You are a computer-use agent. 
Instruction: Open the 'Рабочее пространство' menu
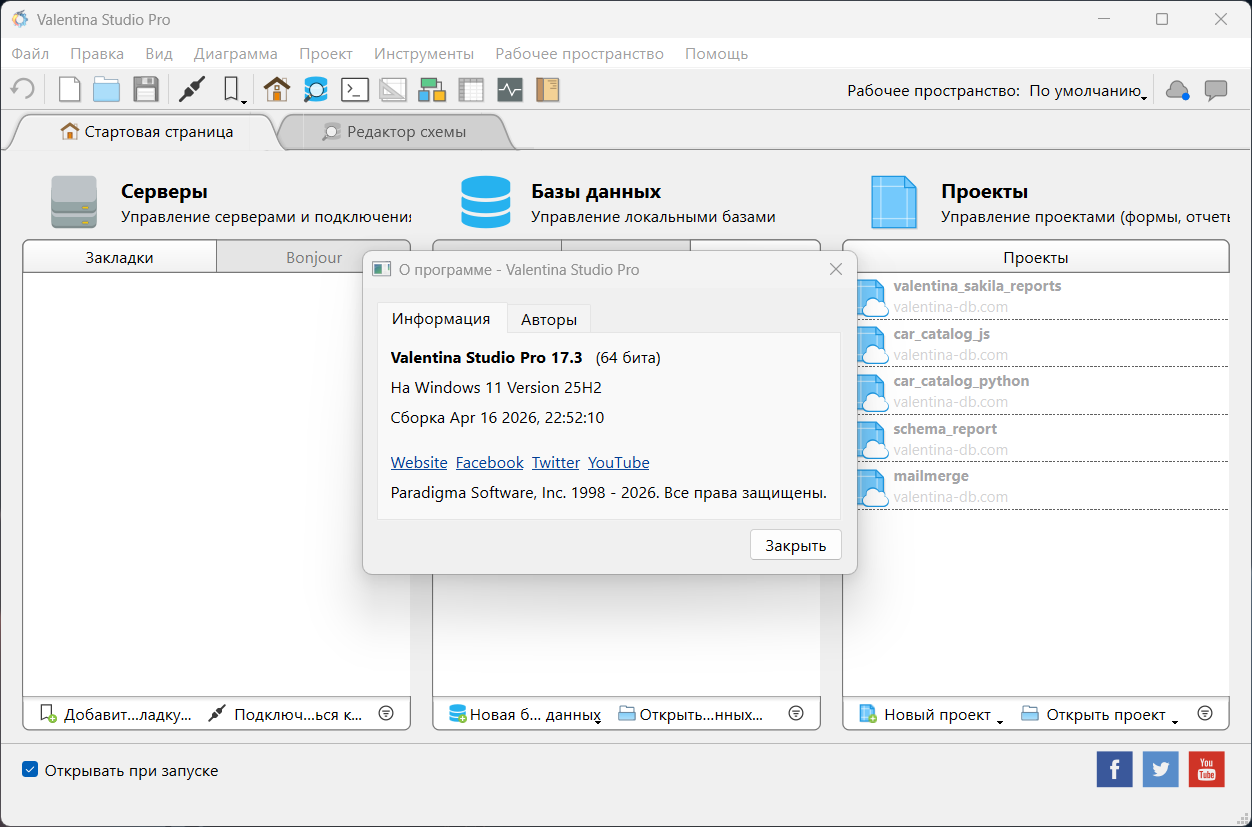580,54
